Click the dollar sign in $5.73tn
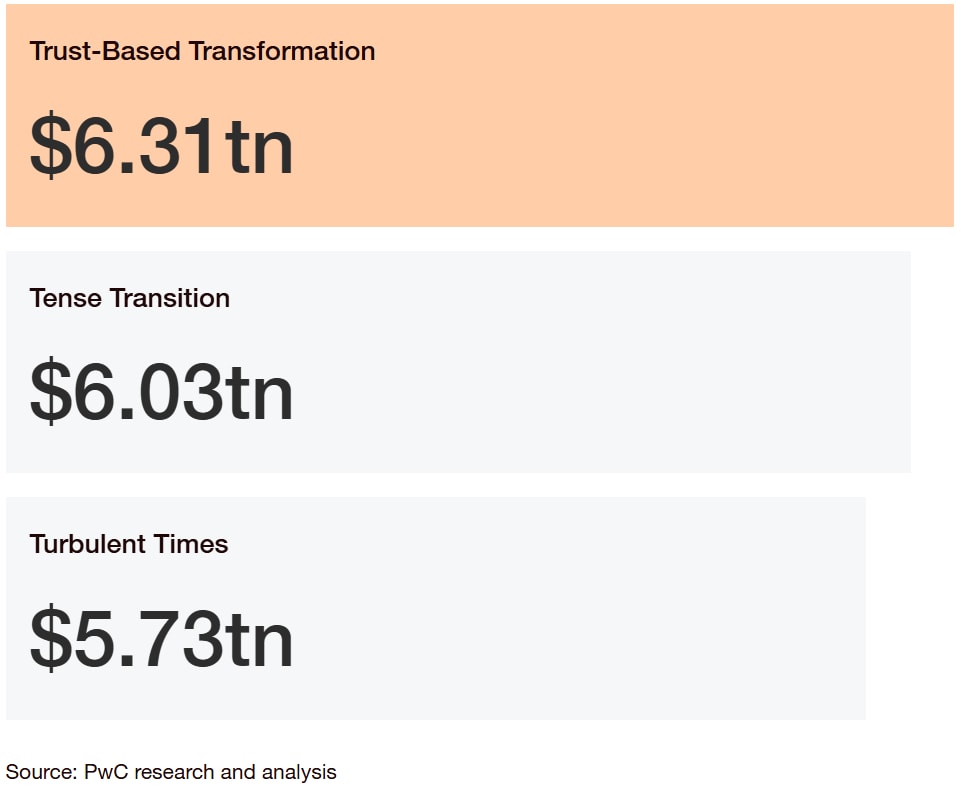The width and height of the screenshot is (961, 805). pyautogui.click(x=51, y=638)
